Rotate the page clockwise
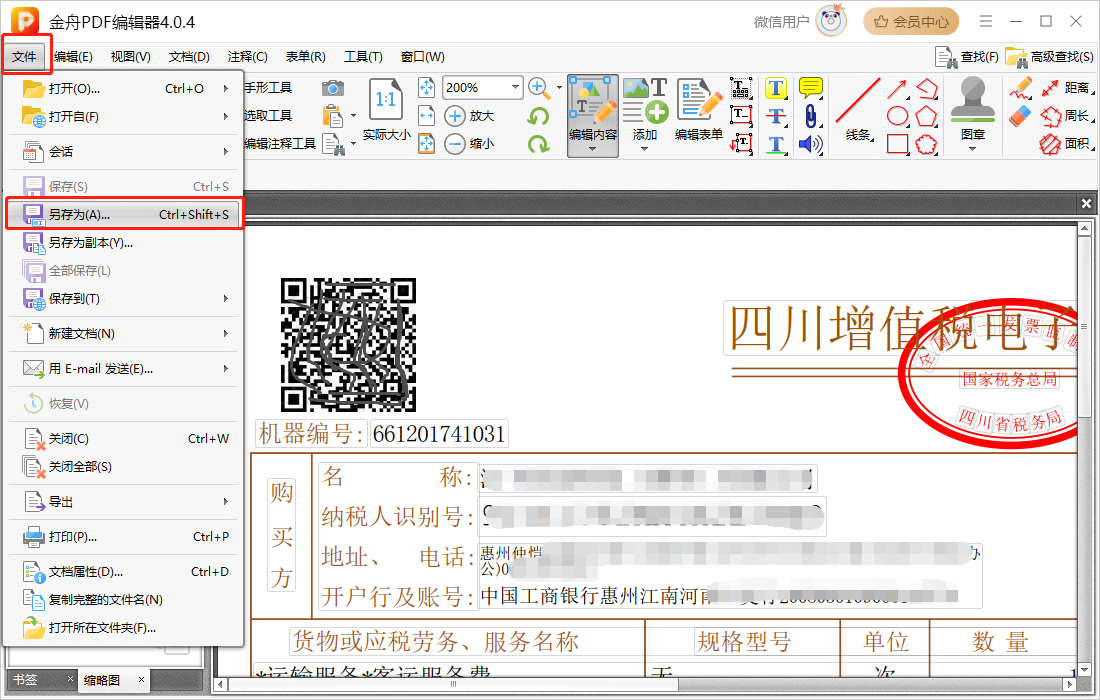This screenshot has width=1100, height=700. pyautogui.click(x=539, y=144)
